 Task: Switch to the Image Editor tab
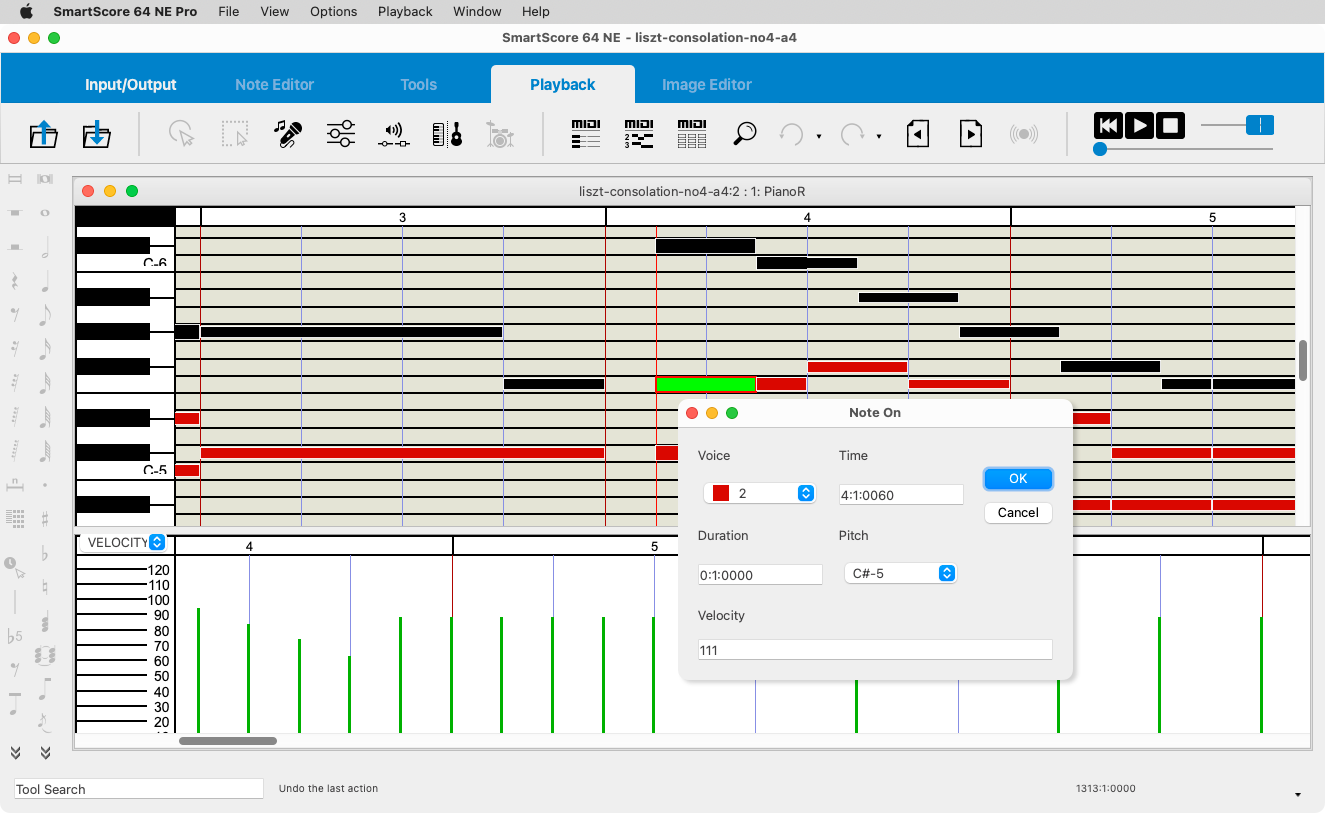click(x=707, y=85)
